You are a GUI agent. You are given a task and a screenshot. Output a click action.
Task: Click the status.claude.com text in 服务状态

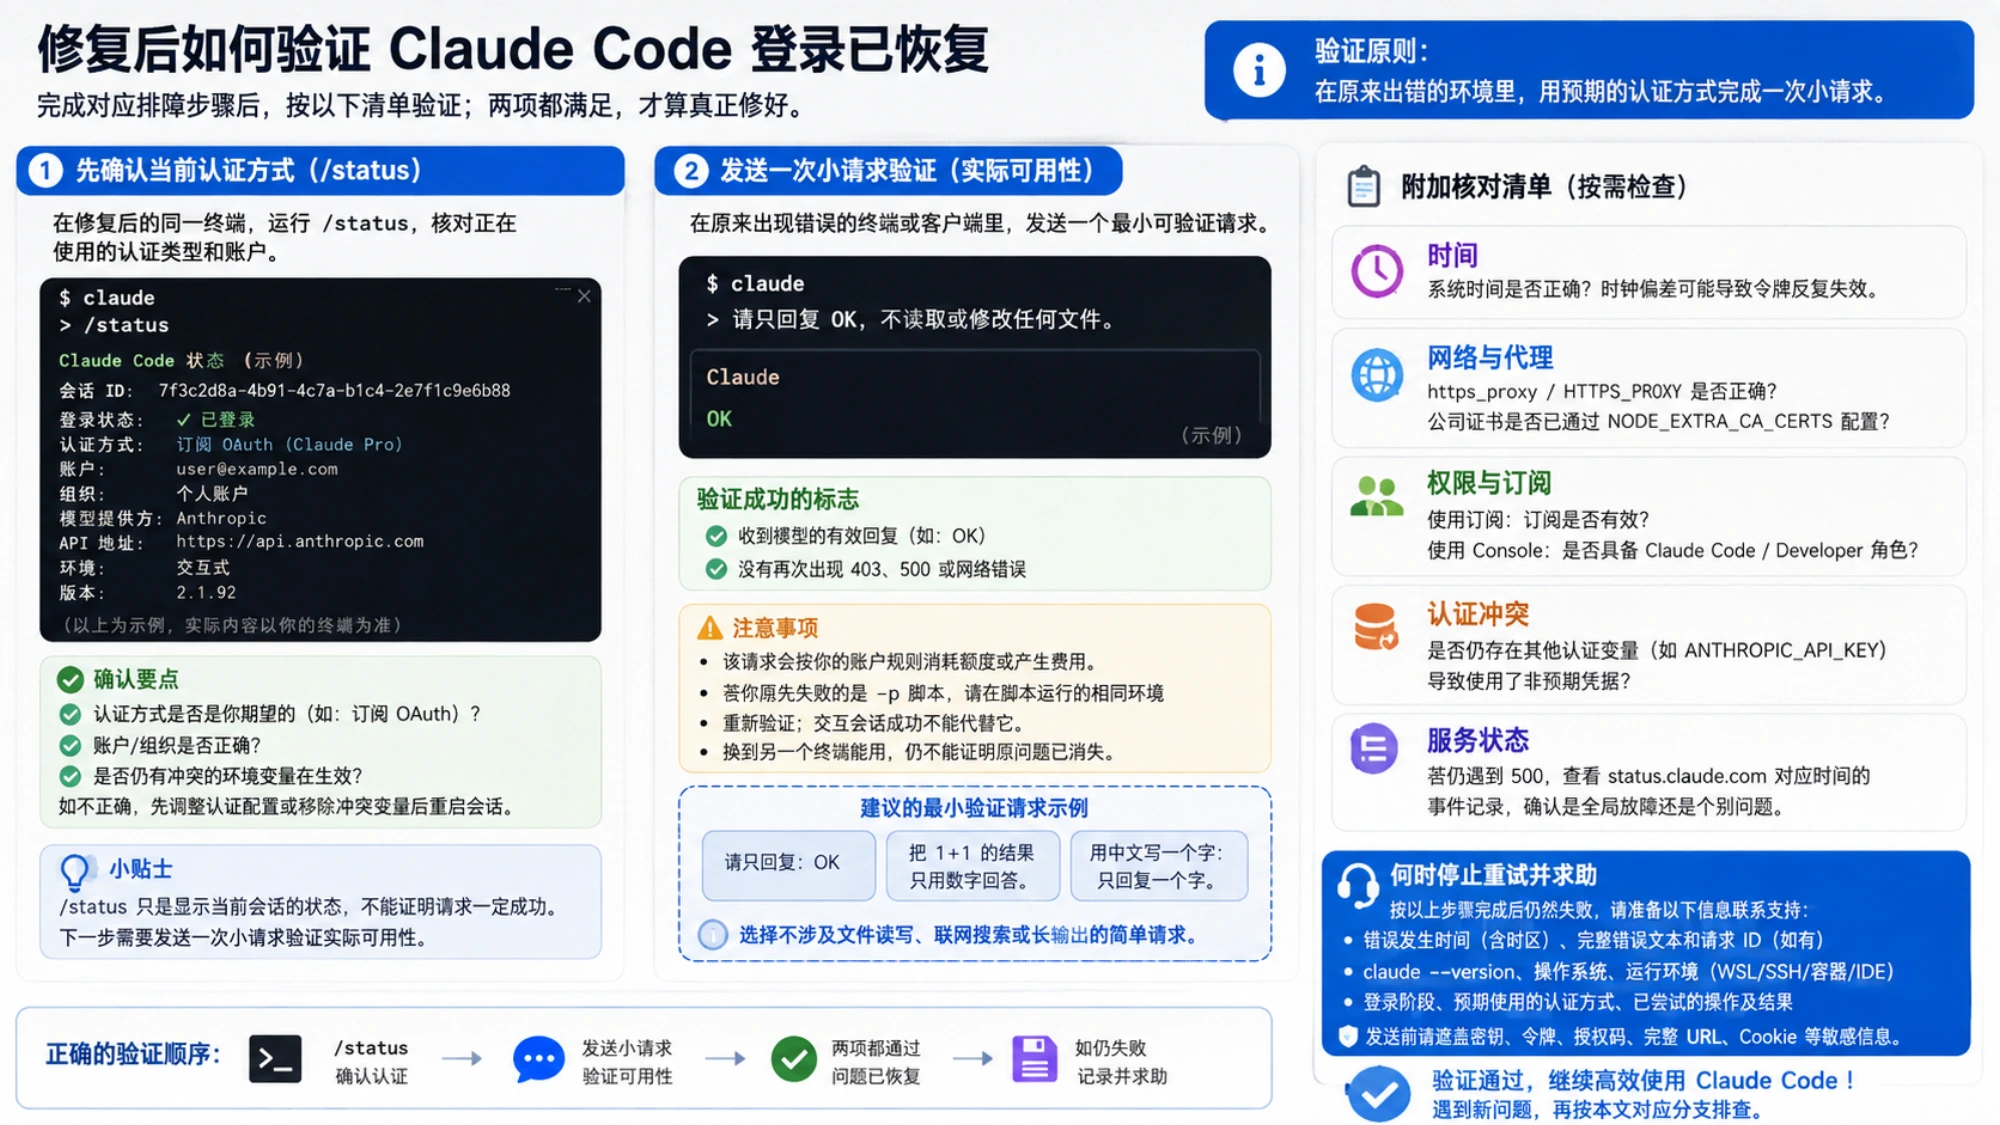click(x=1687, y=776)
